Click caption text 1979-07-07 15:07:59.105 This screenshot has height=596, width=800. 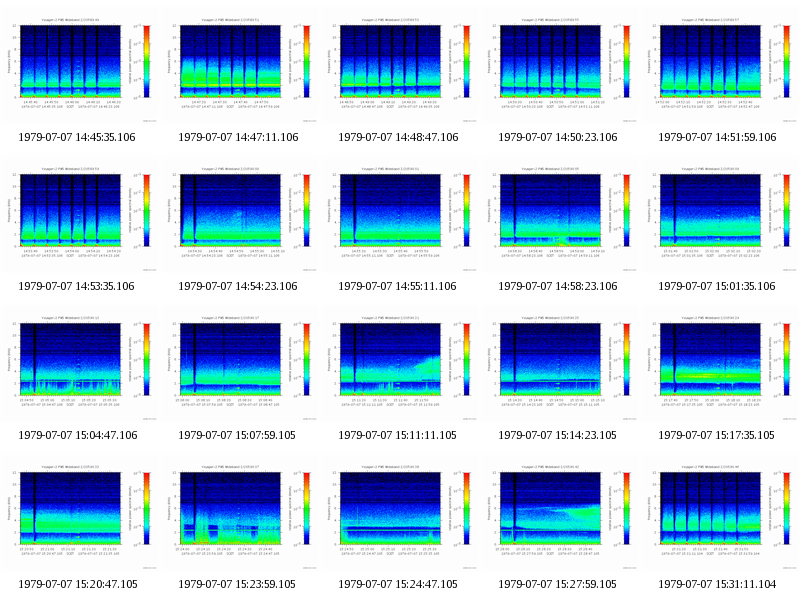(x=237, y=435)
